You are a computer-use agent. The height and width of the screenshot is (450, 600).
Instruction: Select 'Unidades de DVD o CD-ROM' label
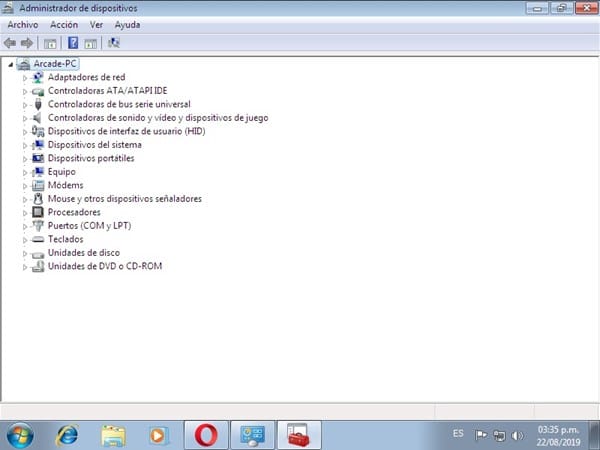(x=105, y=266)
